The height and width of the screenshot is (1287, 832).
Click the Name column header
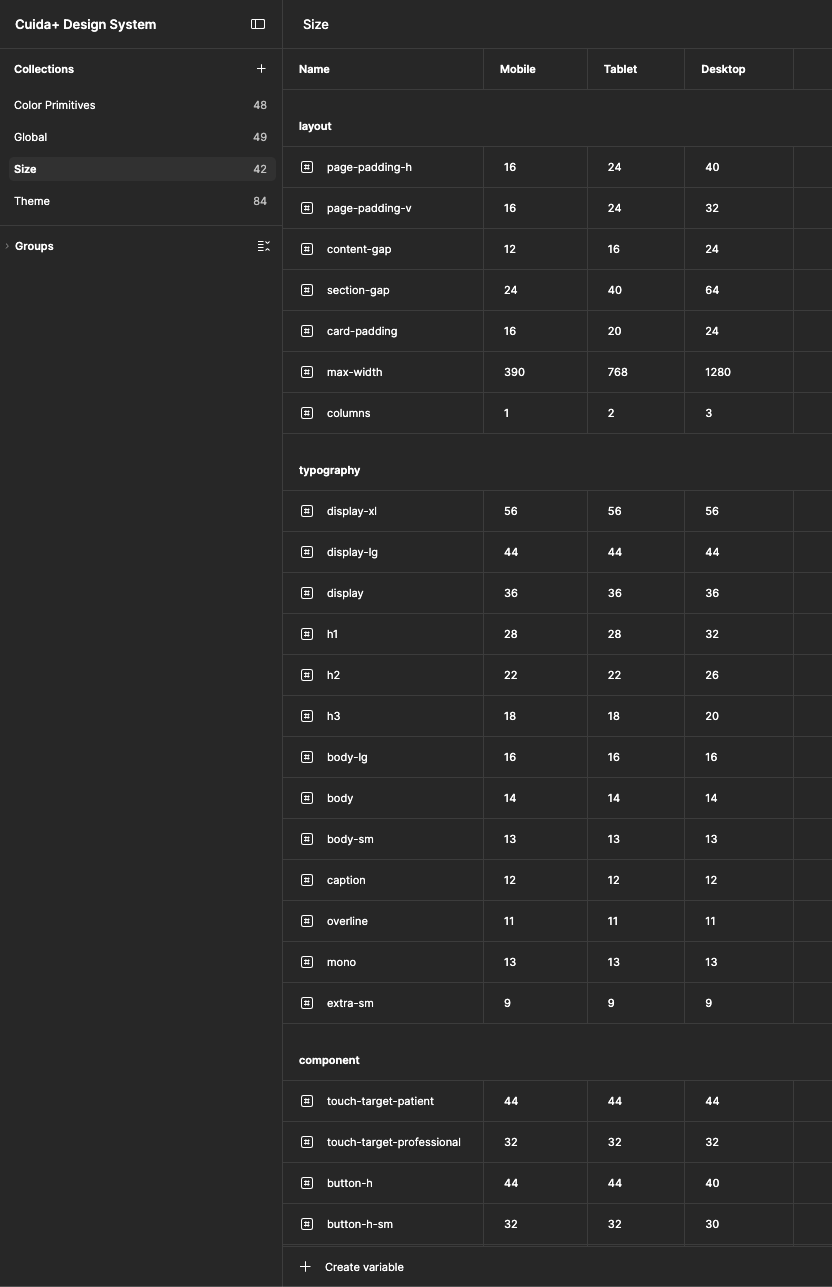(314, 69)
